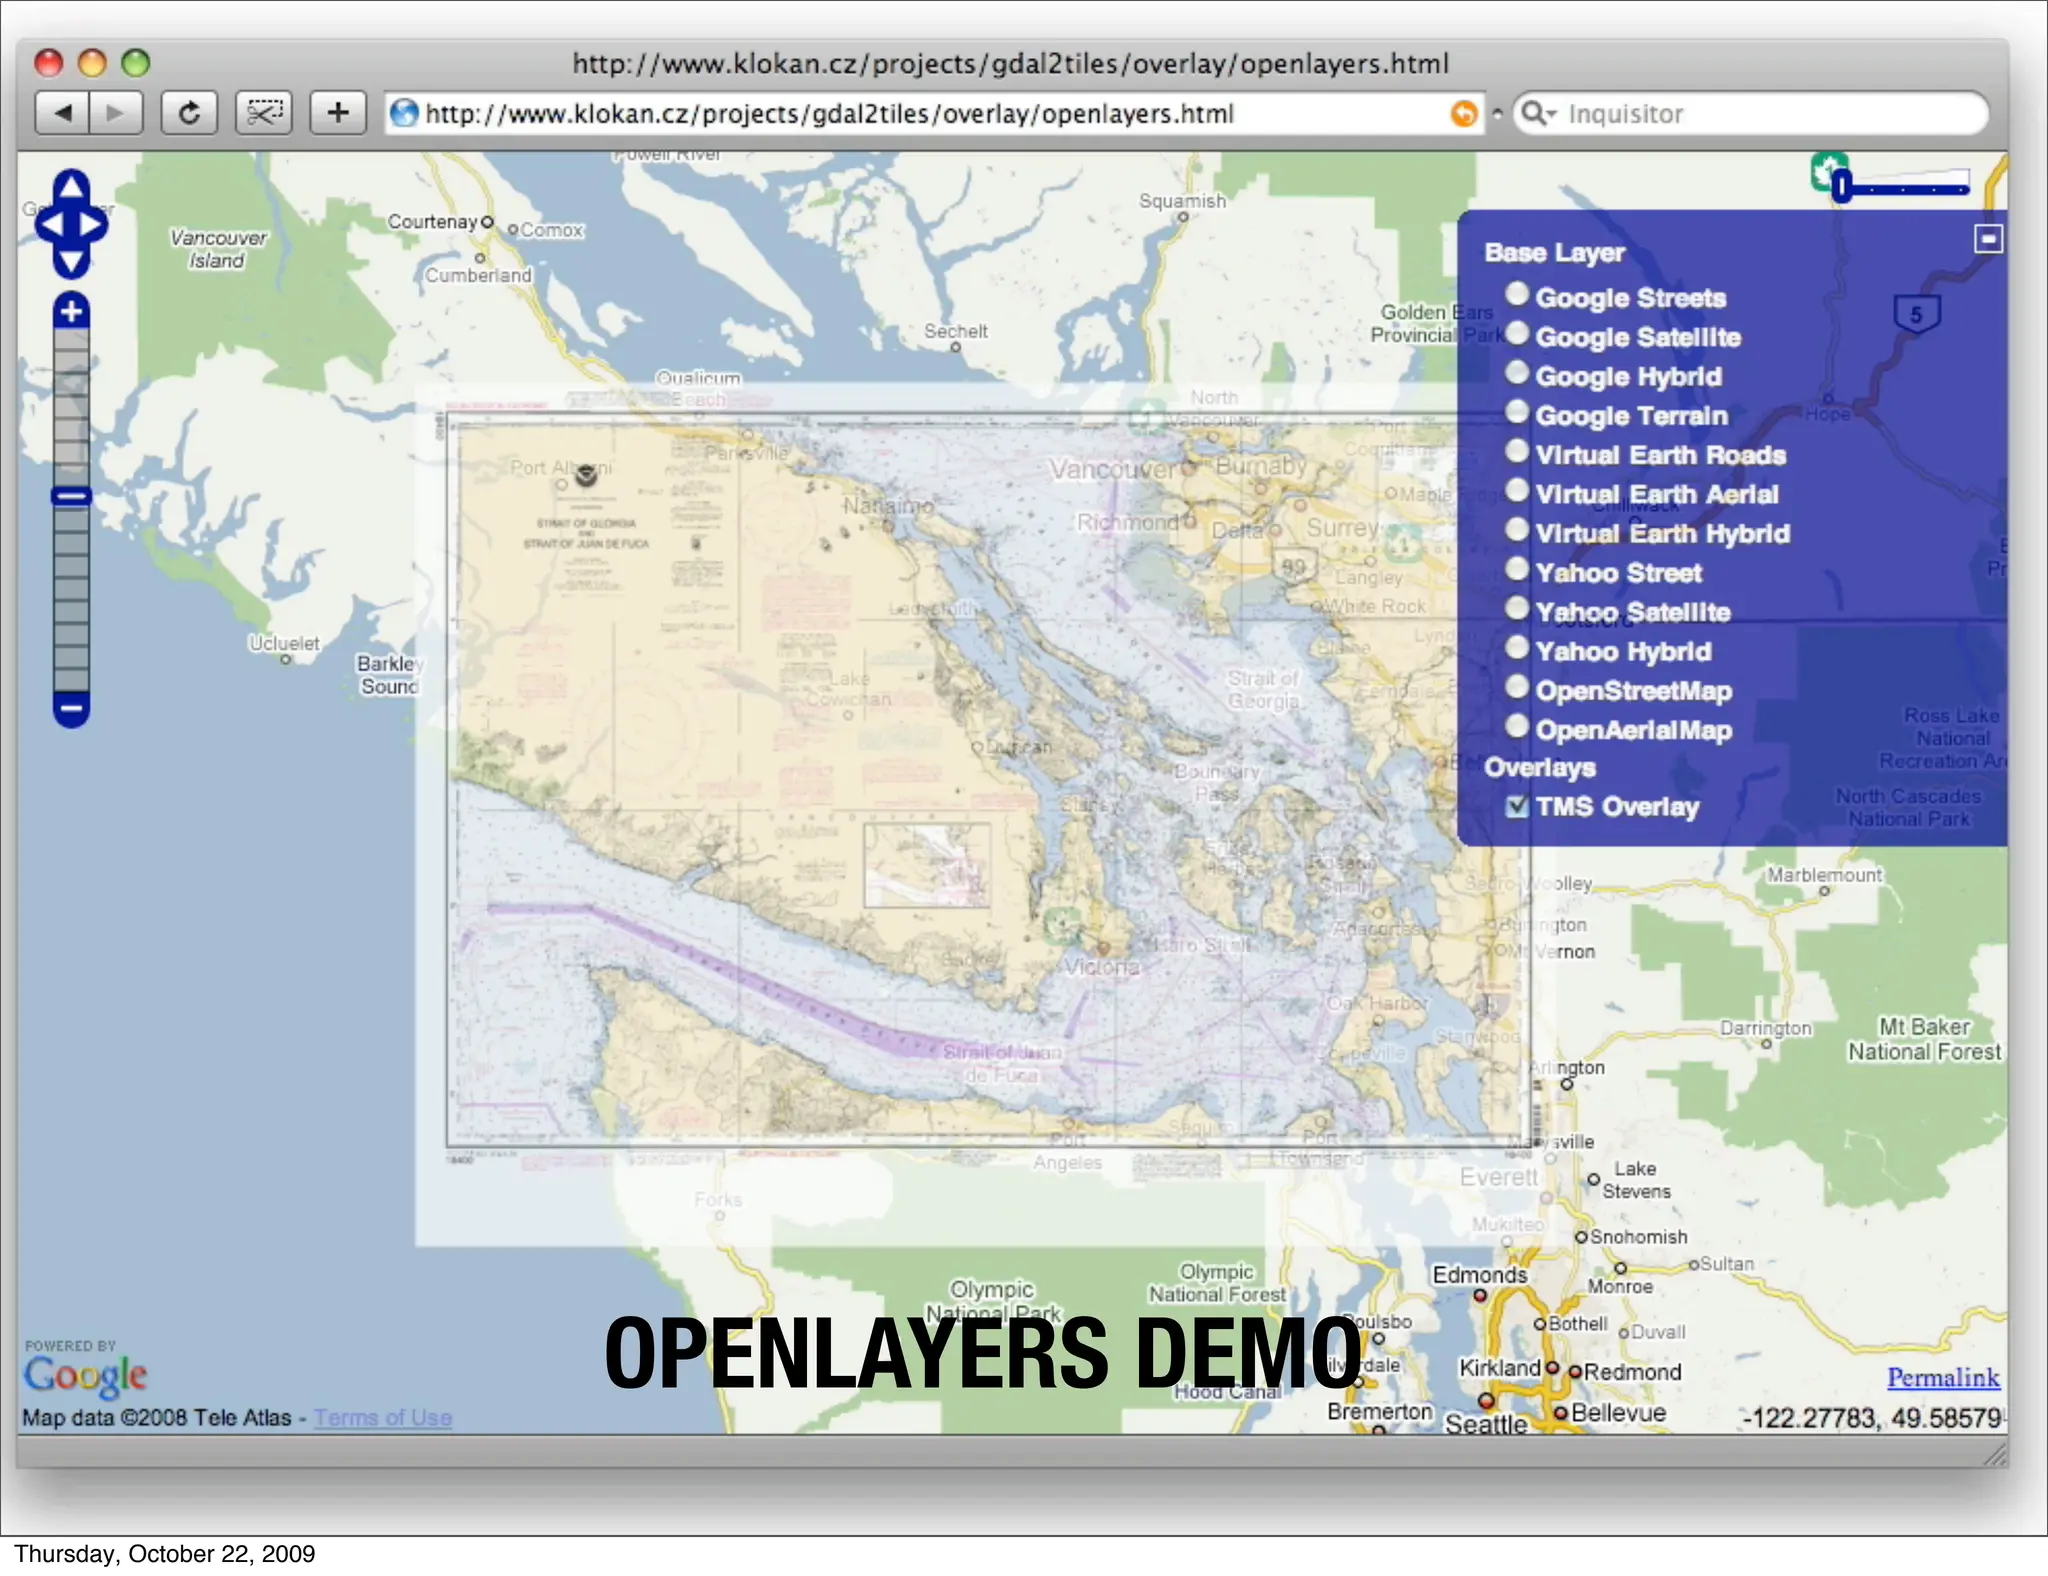Click the overlay opacity slider handle
Viewport: 2048px width, 1576px height.
click(1841, 187)
